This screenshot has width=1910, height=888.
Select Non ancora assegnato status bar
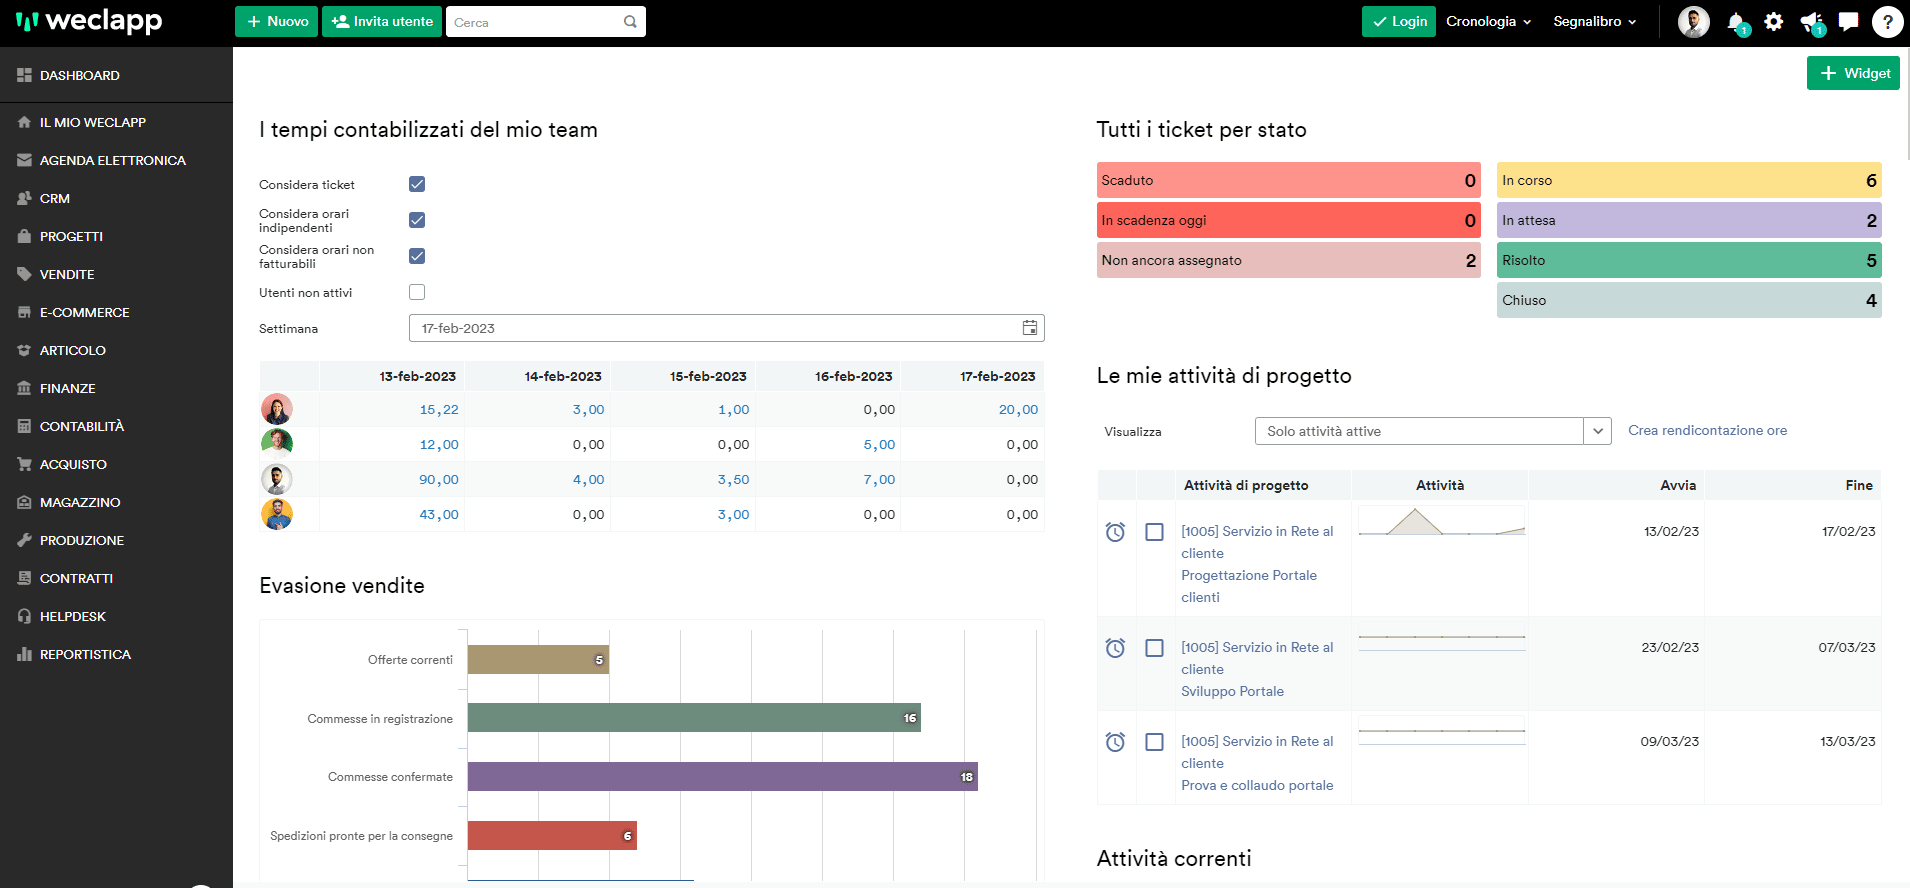click(x=1288, y=260)
